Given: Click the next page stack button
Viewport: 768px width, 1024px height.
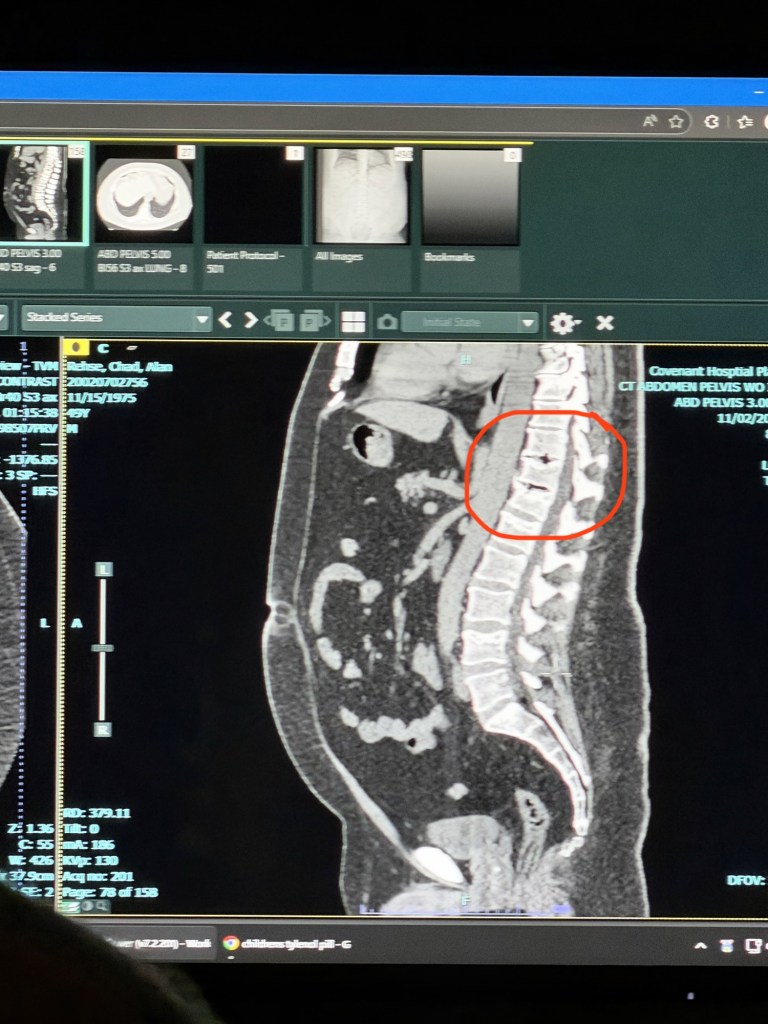Looking at the screenshot, I should click(313, 321).
